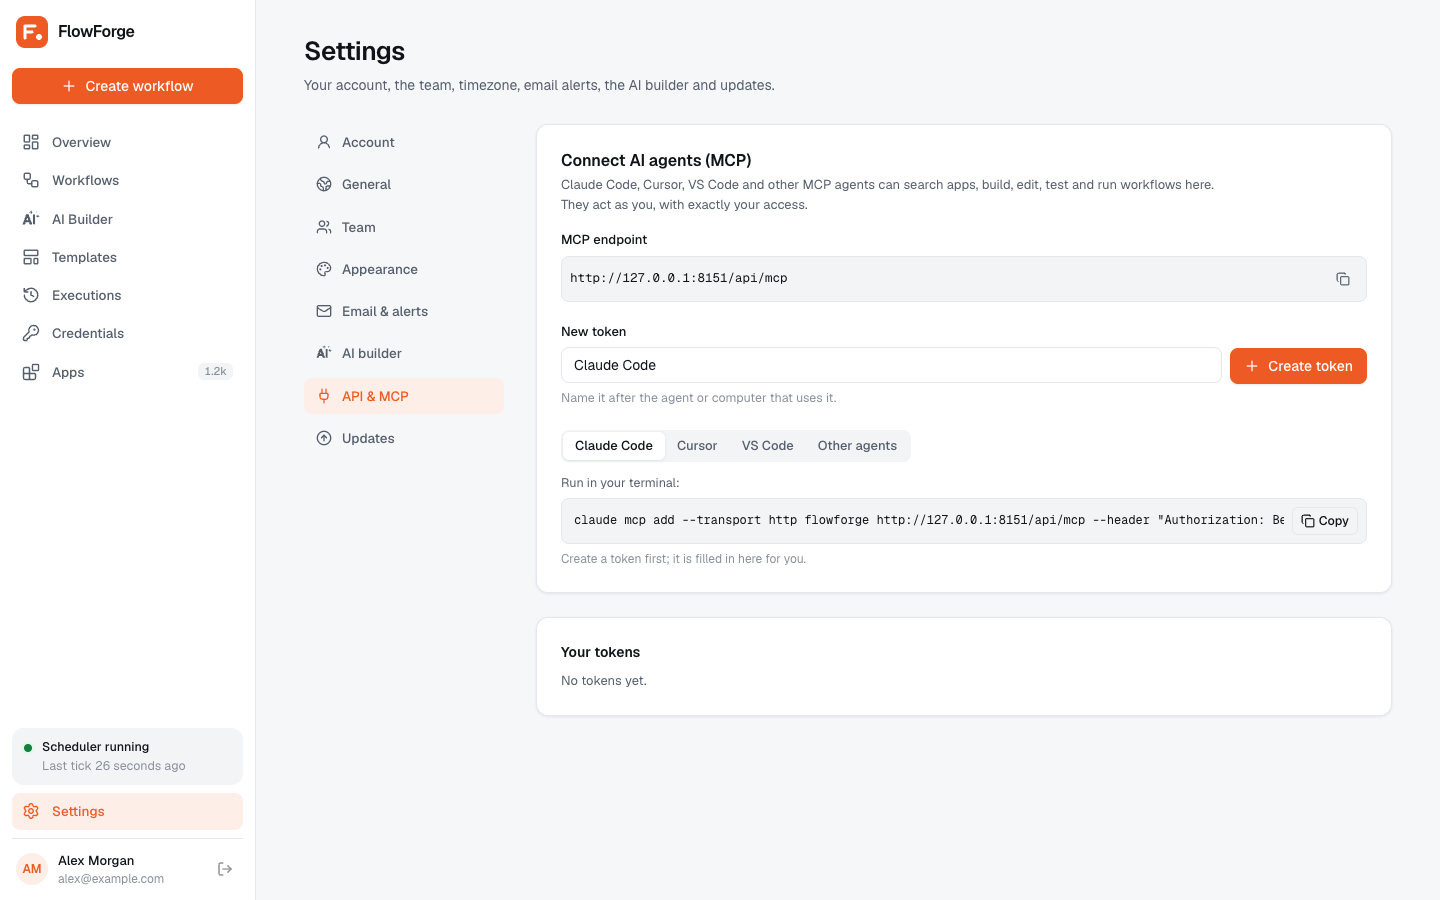Click the 'Name it after the agent' hint text
The width and height of the screenshot is (1440, 900).
click(x=699, y=398)
